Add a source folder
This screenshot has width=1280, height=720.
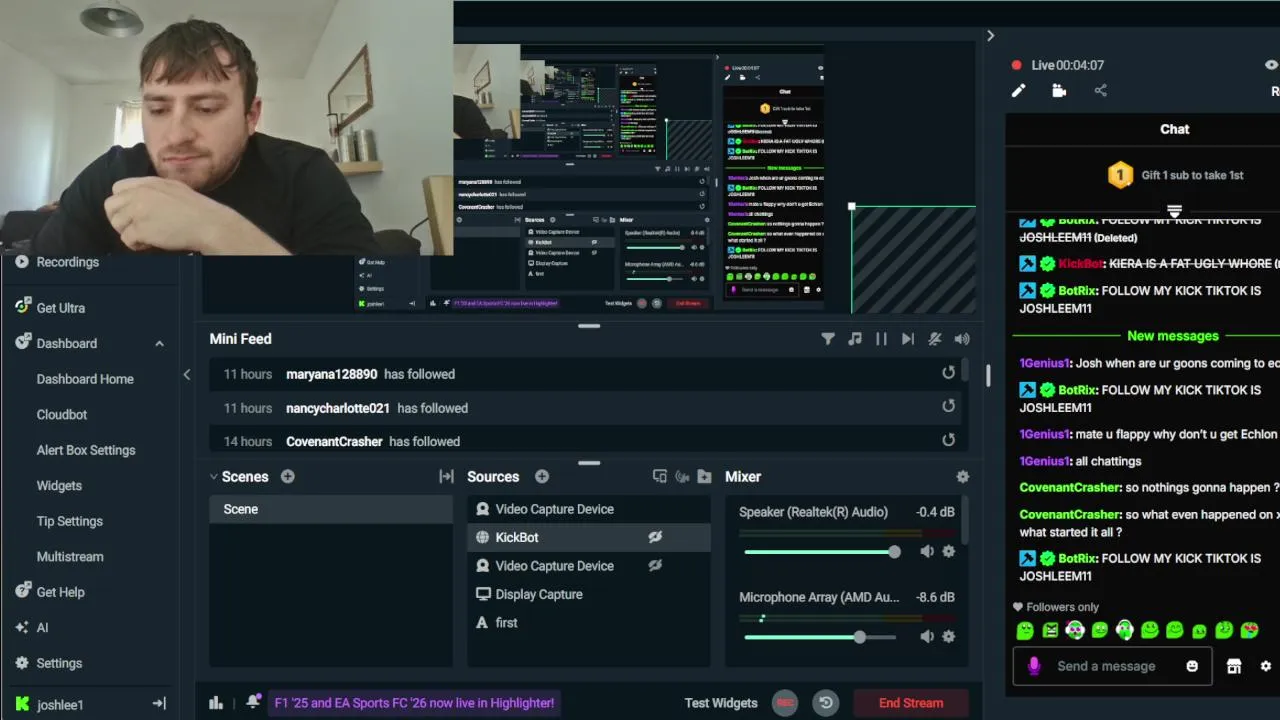click(x=704, y=477)
